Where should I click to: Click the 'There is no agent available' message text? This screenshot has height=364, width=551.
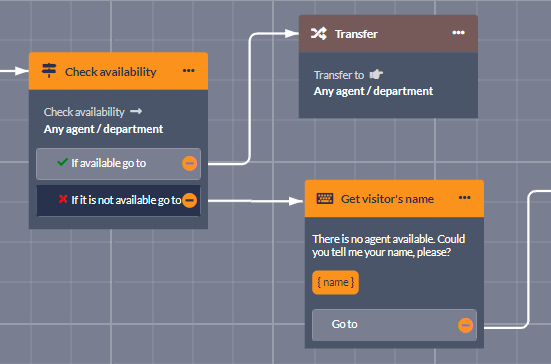pyautogui.click(x=389, y=245)
